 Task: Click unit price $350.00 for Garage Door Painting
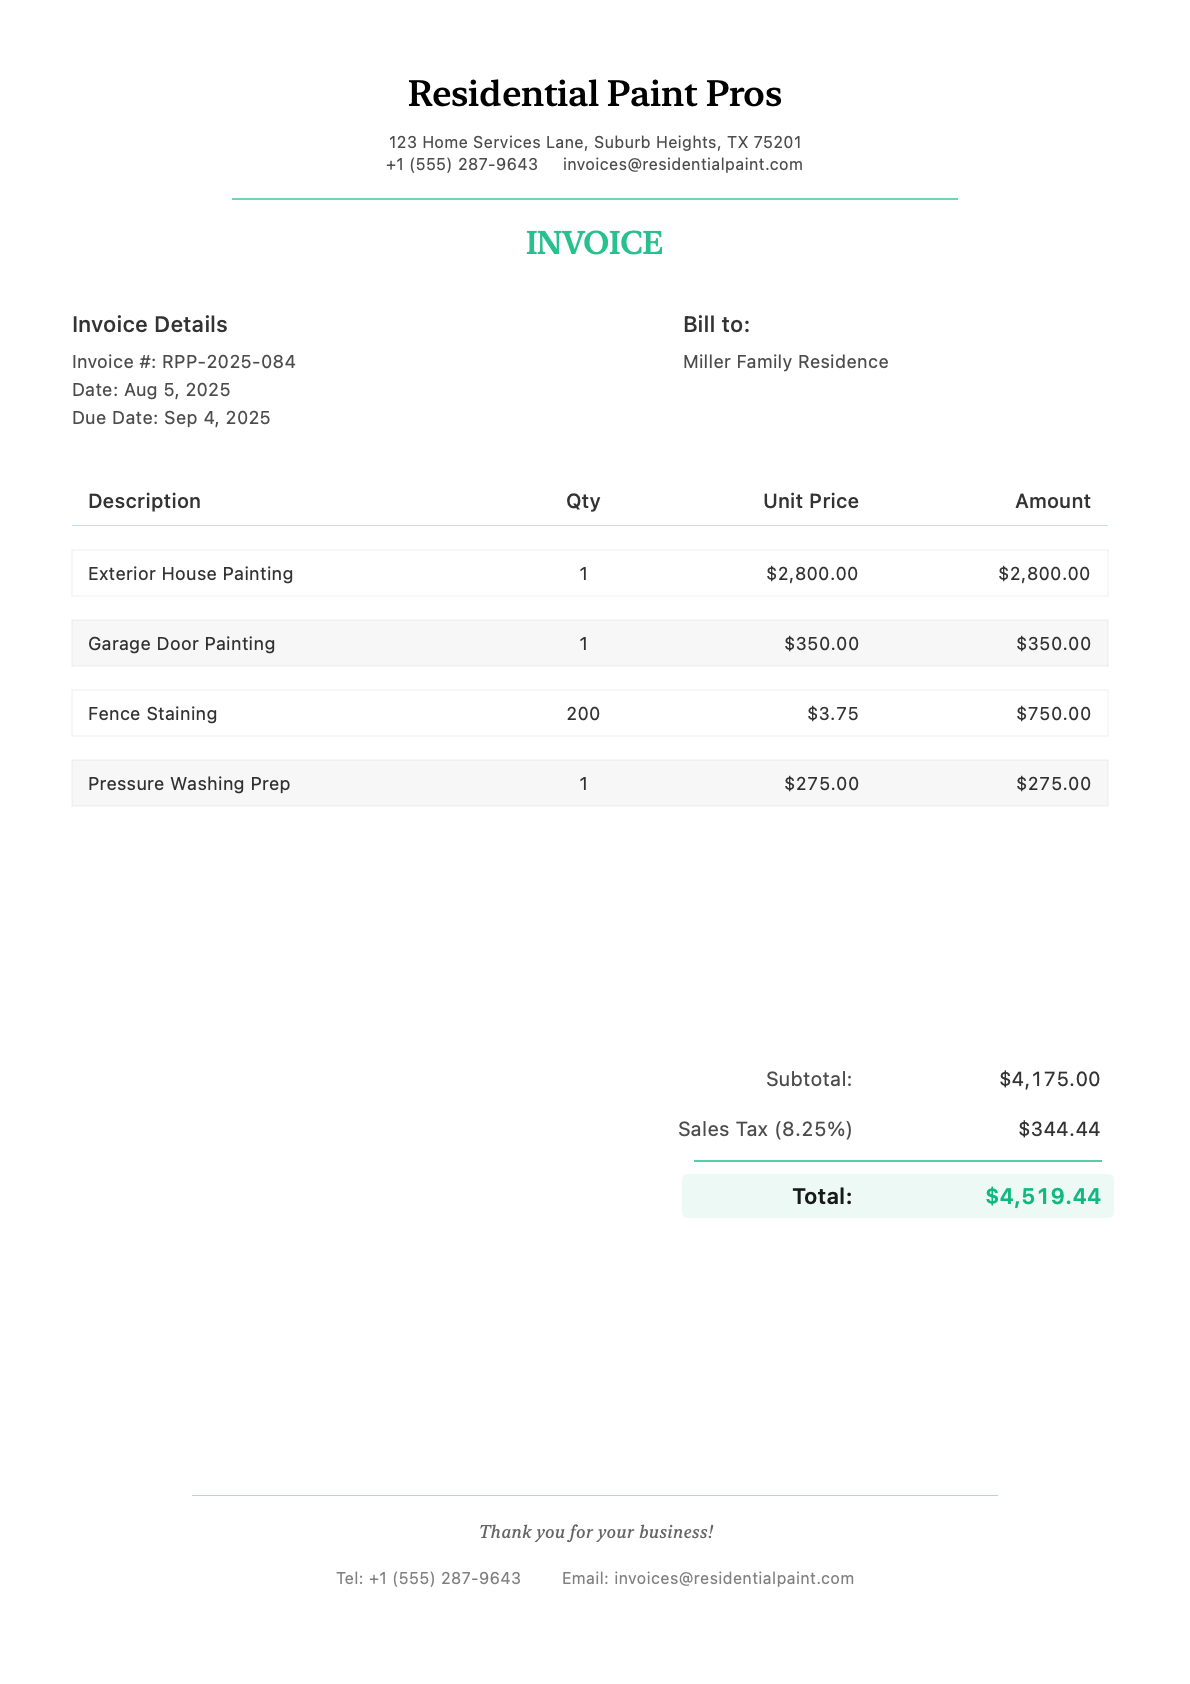click(821, 644)
